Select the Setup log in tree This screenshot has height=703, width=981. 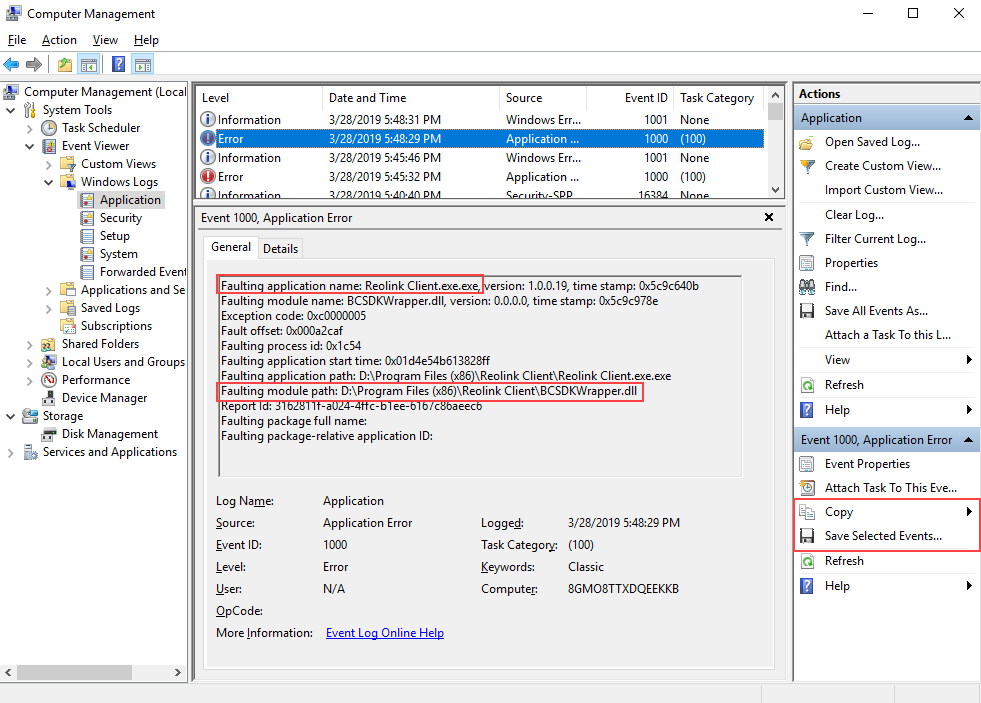click(114, 236)
